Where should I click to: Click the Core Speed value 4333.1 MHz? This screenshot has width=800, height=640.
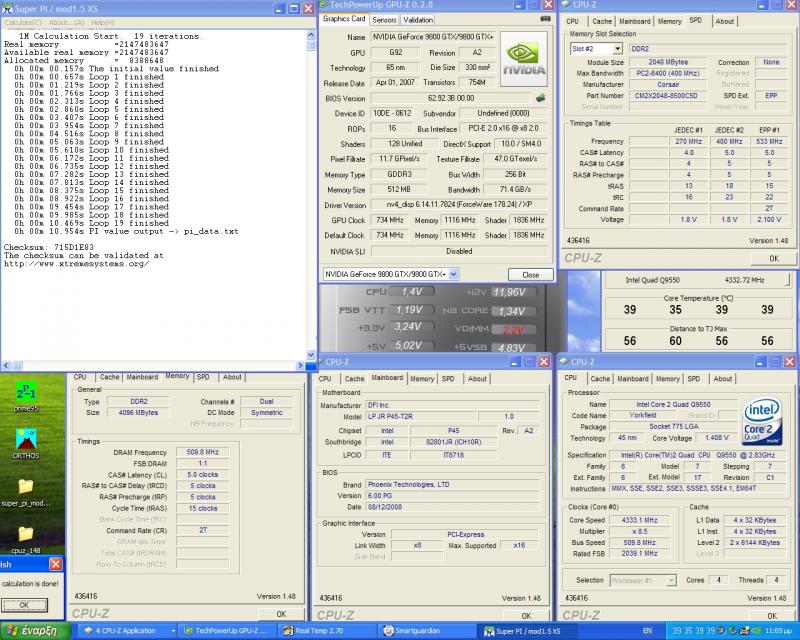[x=639, y=520]
